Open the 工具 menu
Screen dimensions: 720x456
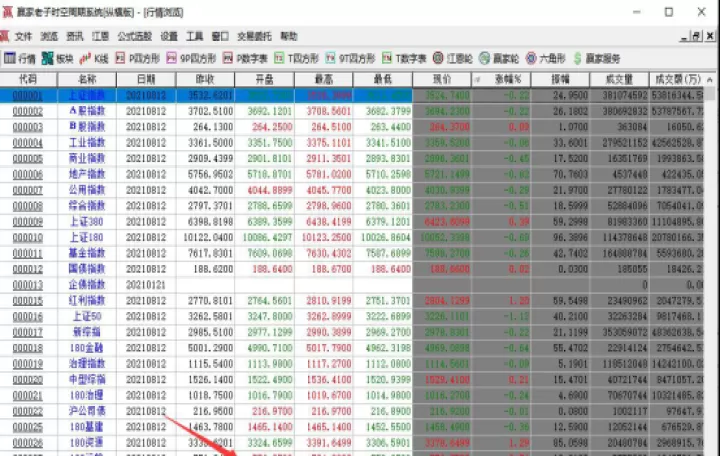[195, 36]
